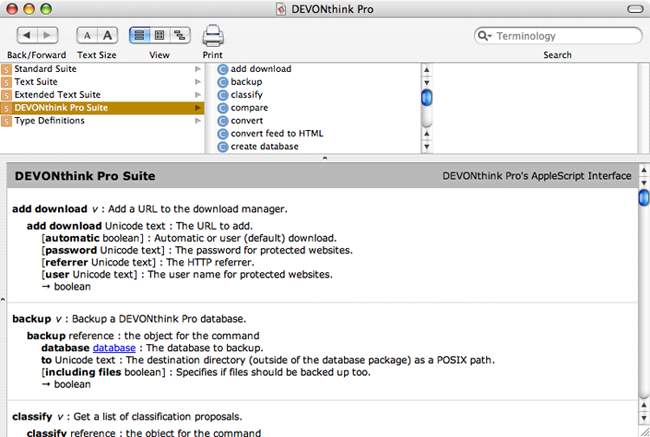The width and height of the screenshot is (650, 437).
Task: Click the convert command icon
Action: click(223, 121)
